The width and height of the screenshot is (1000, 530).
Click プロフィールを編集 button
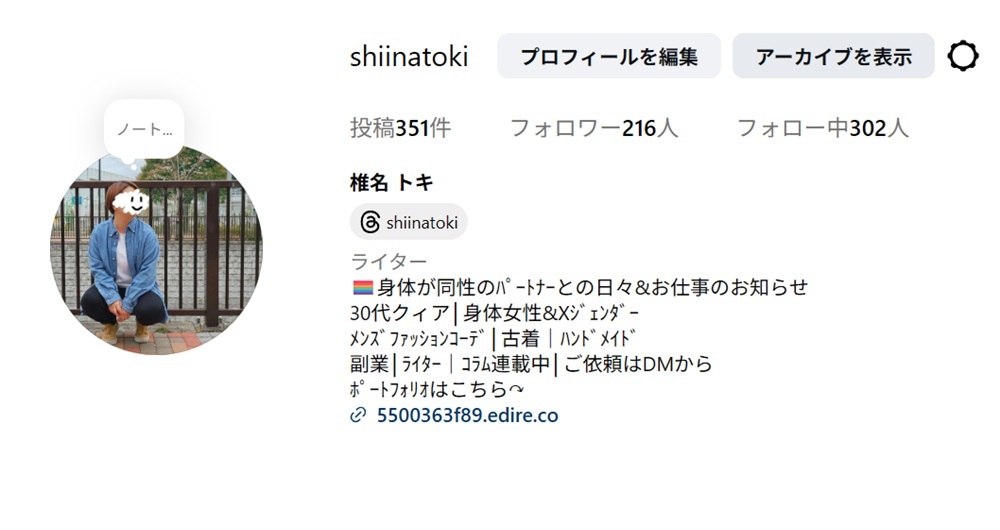609,56
